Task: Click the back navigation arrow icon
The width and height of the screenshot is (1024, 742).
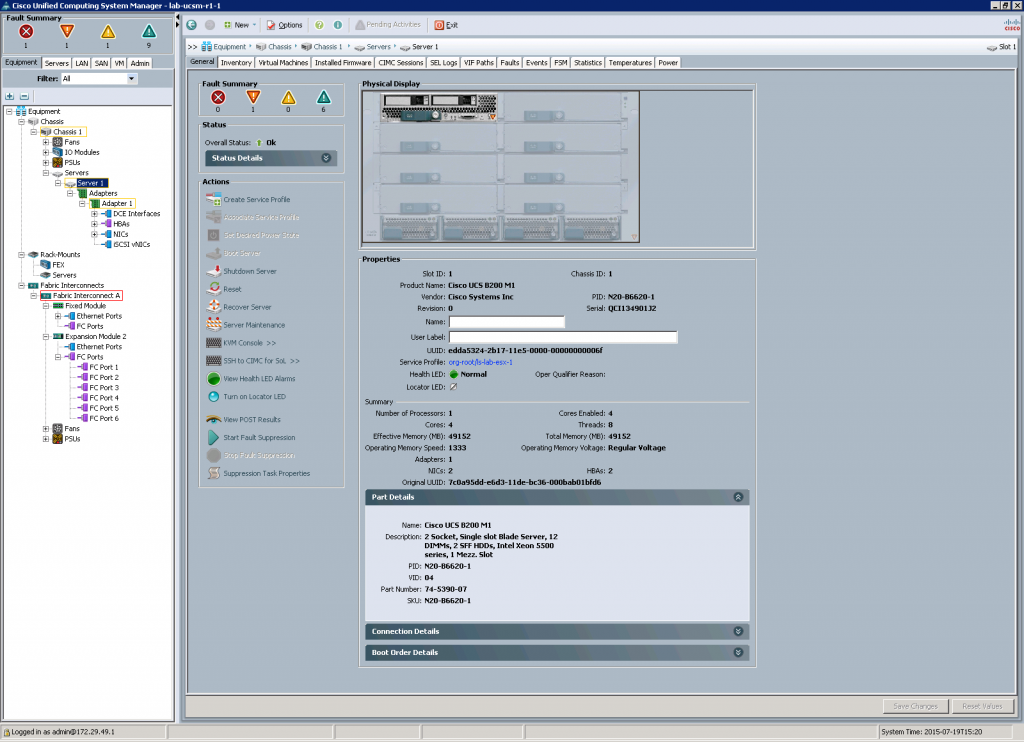Action: pos(191,25)
